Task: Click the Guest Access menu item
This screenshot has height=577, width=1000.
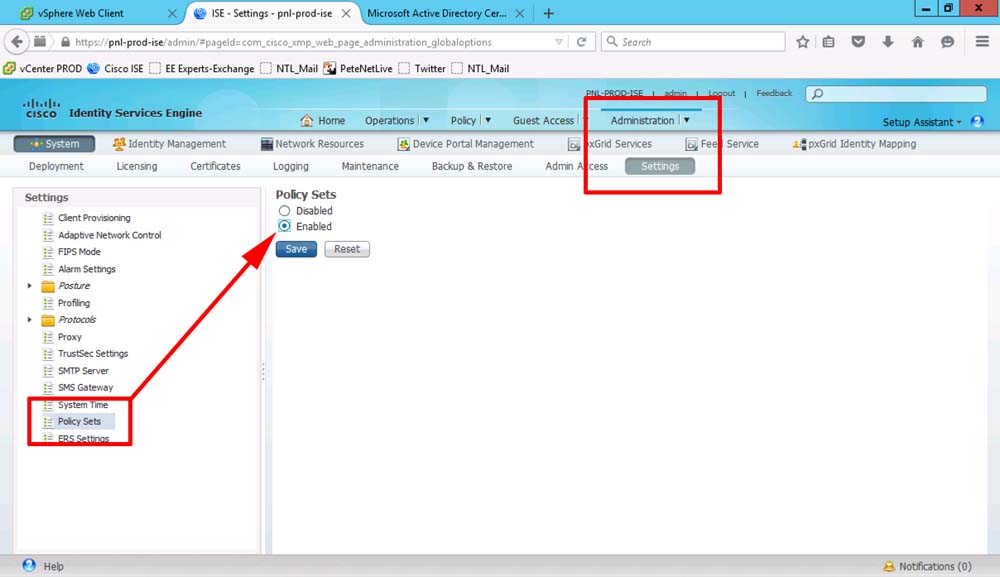Action: [543, 121]
